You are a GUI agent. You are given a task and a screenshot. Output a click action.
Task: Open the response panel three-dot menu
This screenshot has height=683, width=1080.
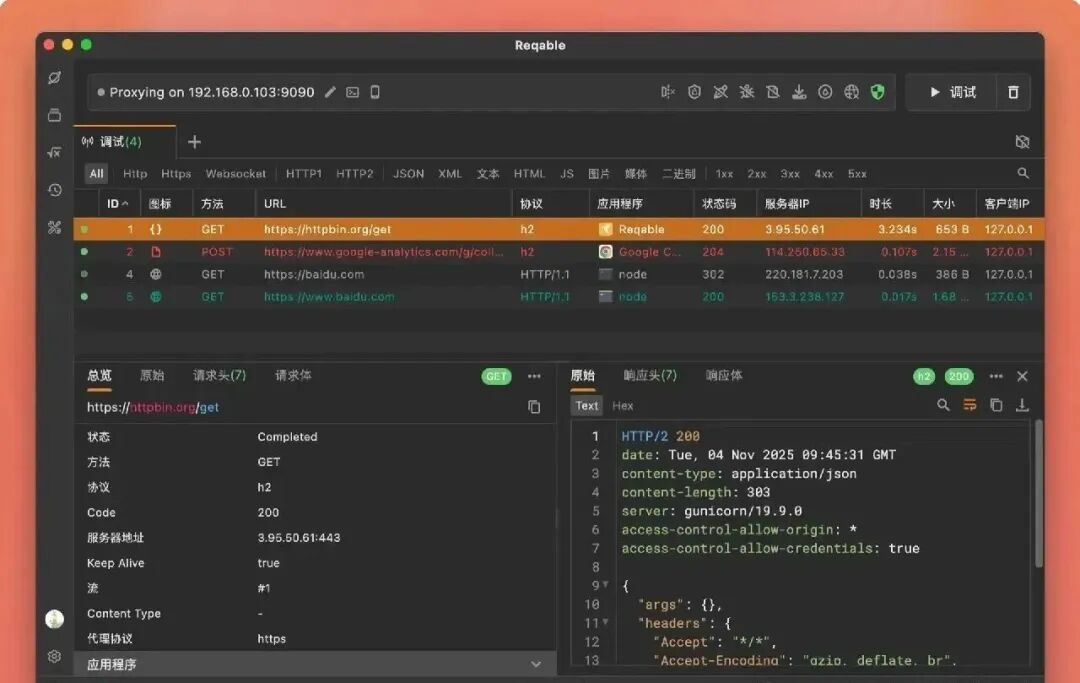pyautogui.click(x=996, y=376)
